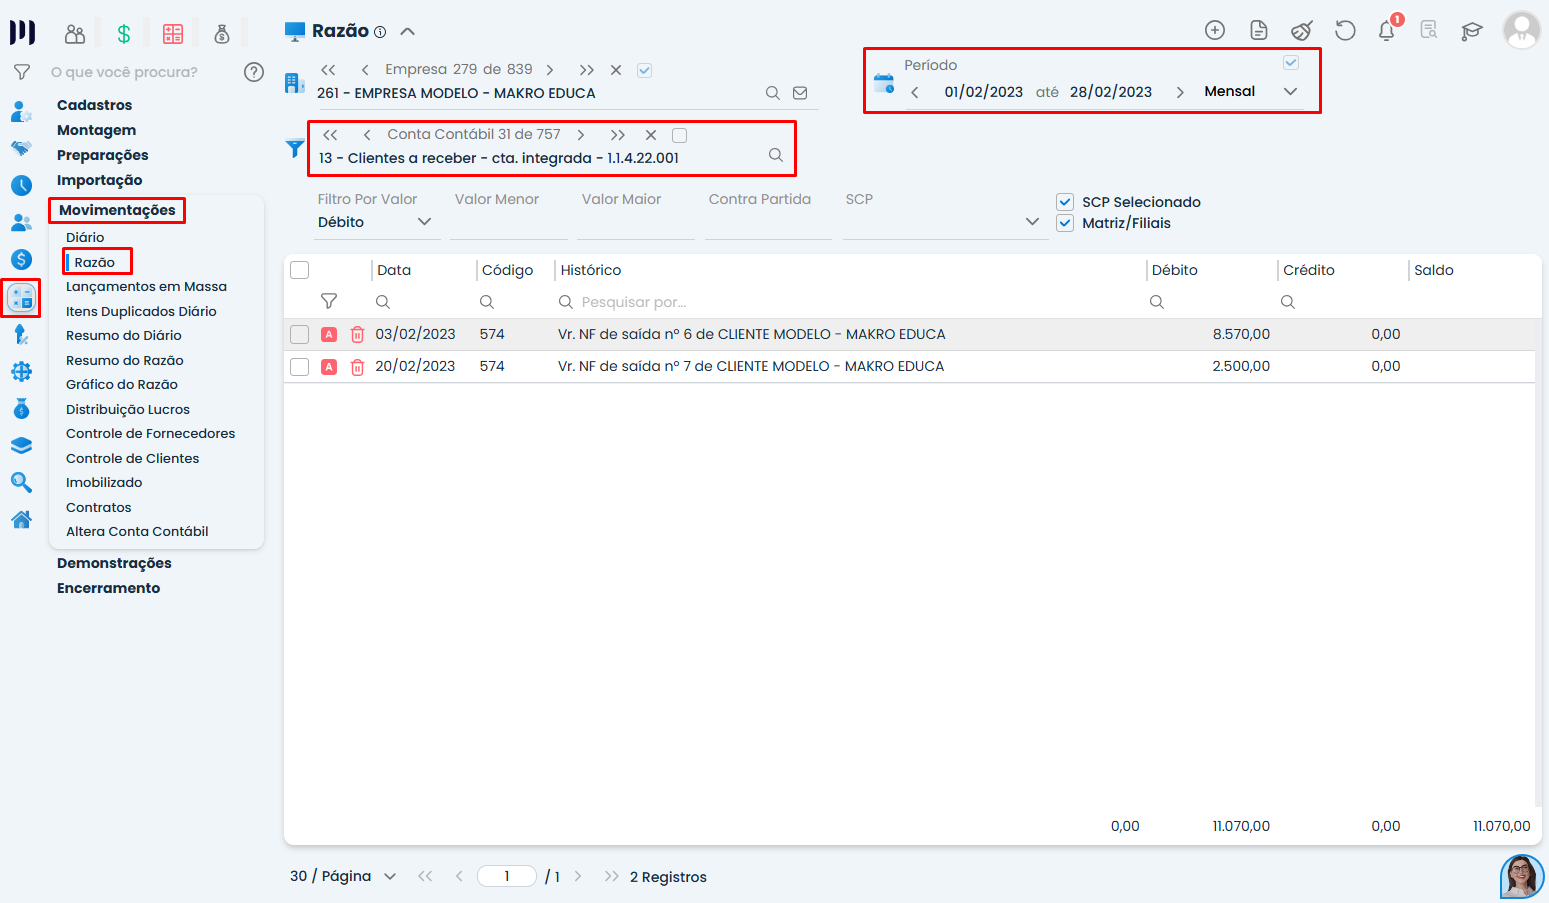This screenshot has width=1549, height=903.
Task: Open the SCP dropdown
Action: click(943, 222)
